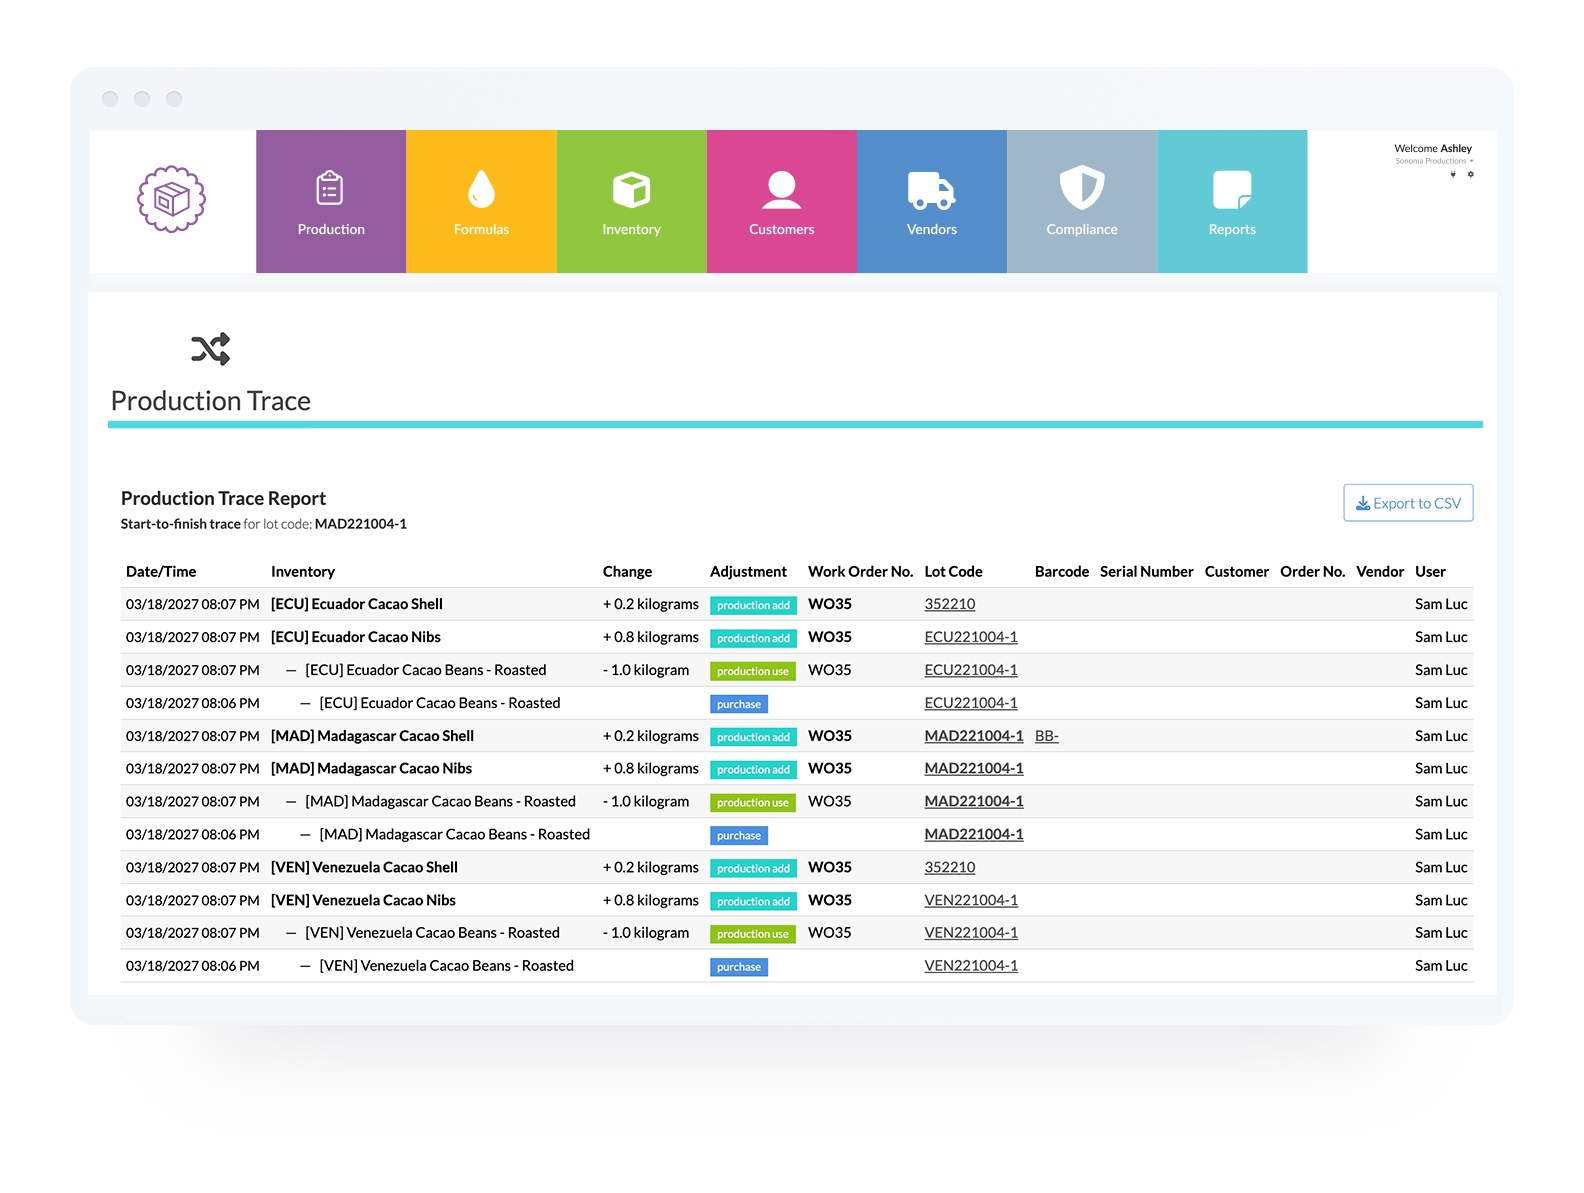This screenshot has height=1193, width=1584.
Task: Open the Production module tile
Action: point(331,201)
